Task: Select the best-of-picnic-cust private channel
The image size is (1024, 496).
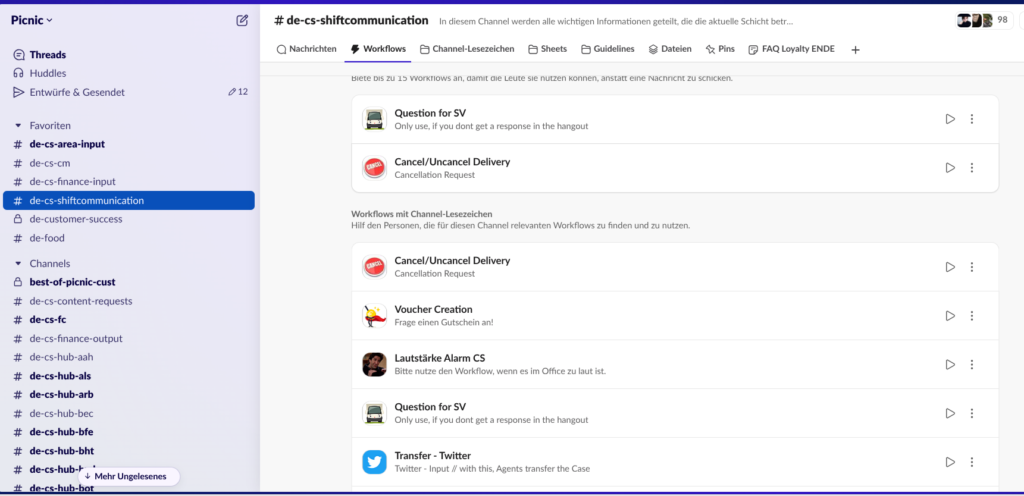Action: (72, 282)
